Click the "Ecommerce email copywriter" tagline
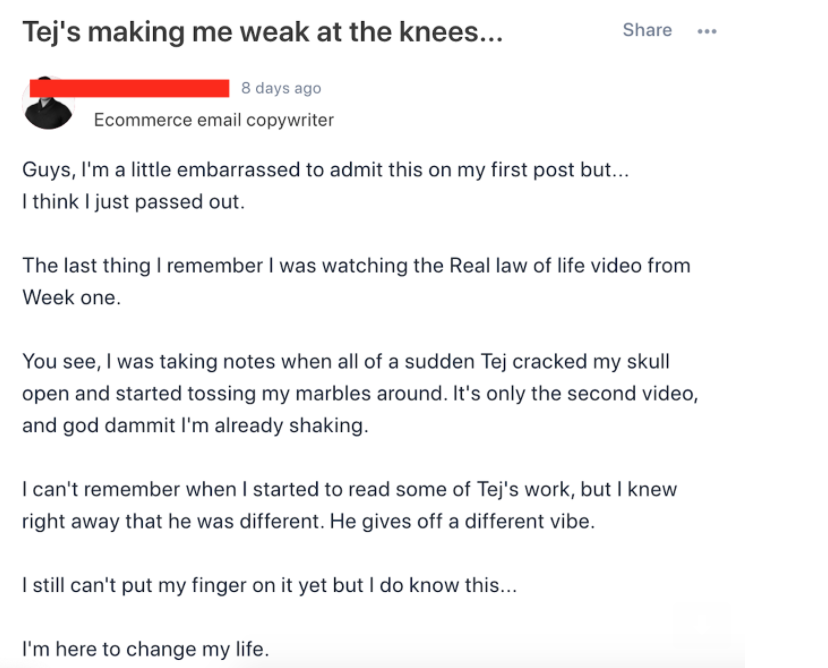This screenshot has width=828, height=668. pos(214,120)
